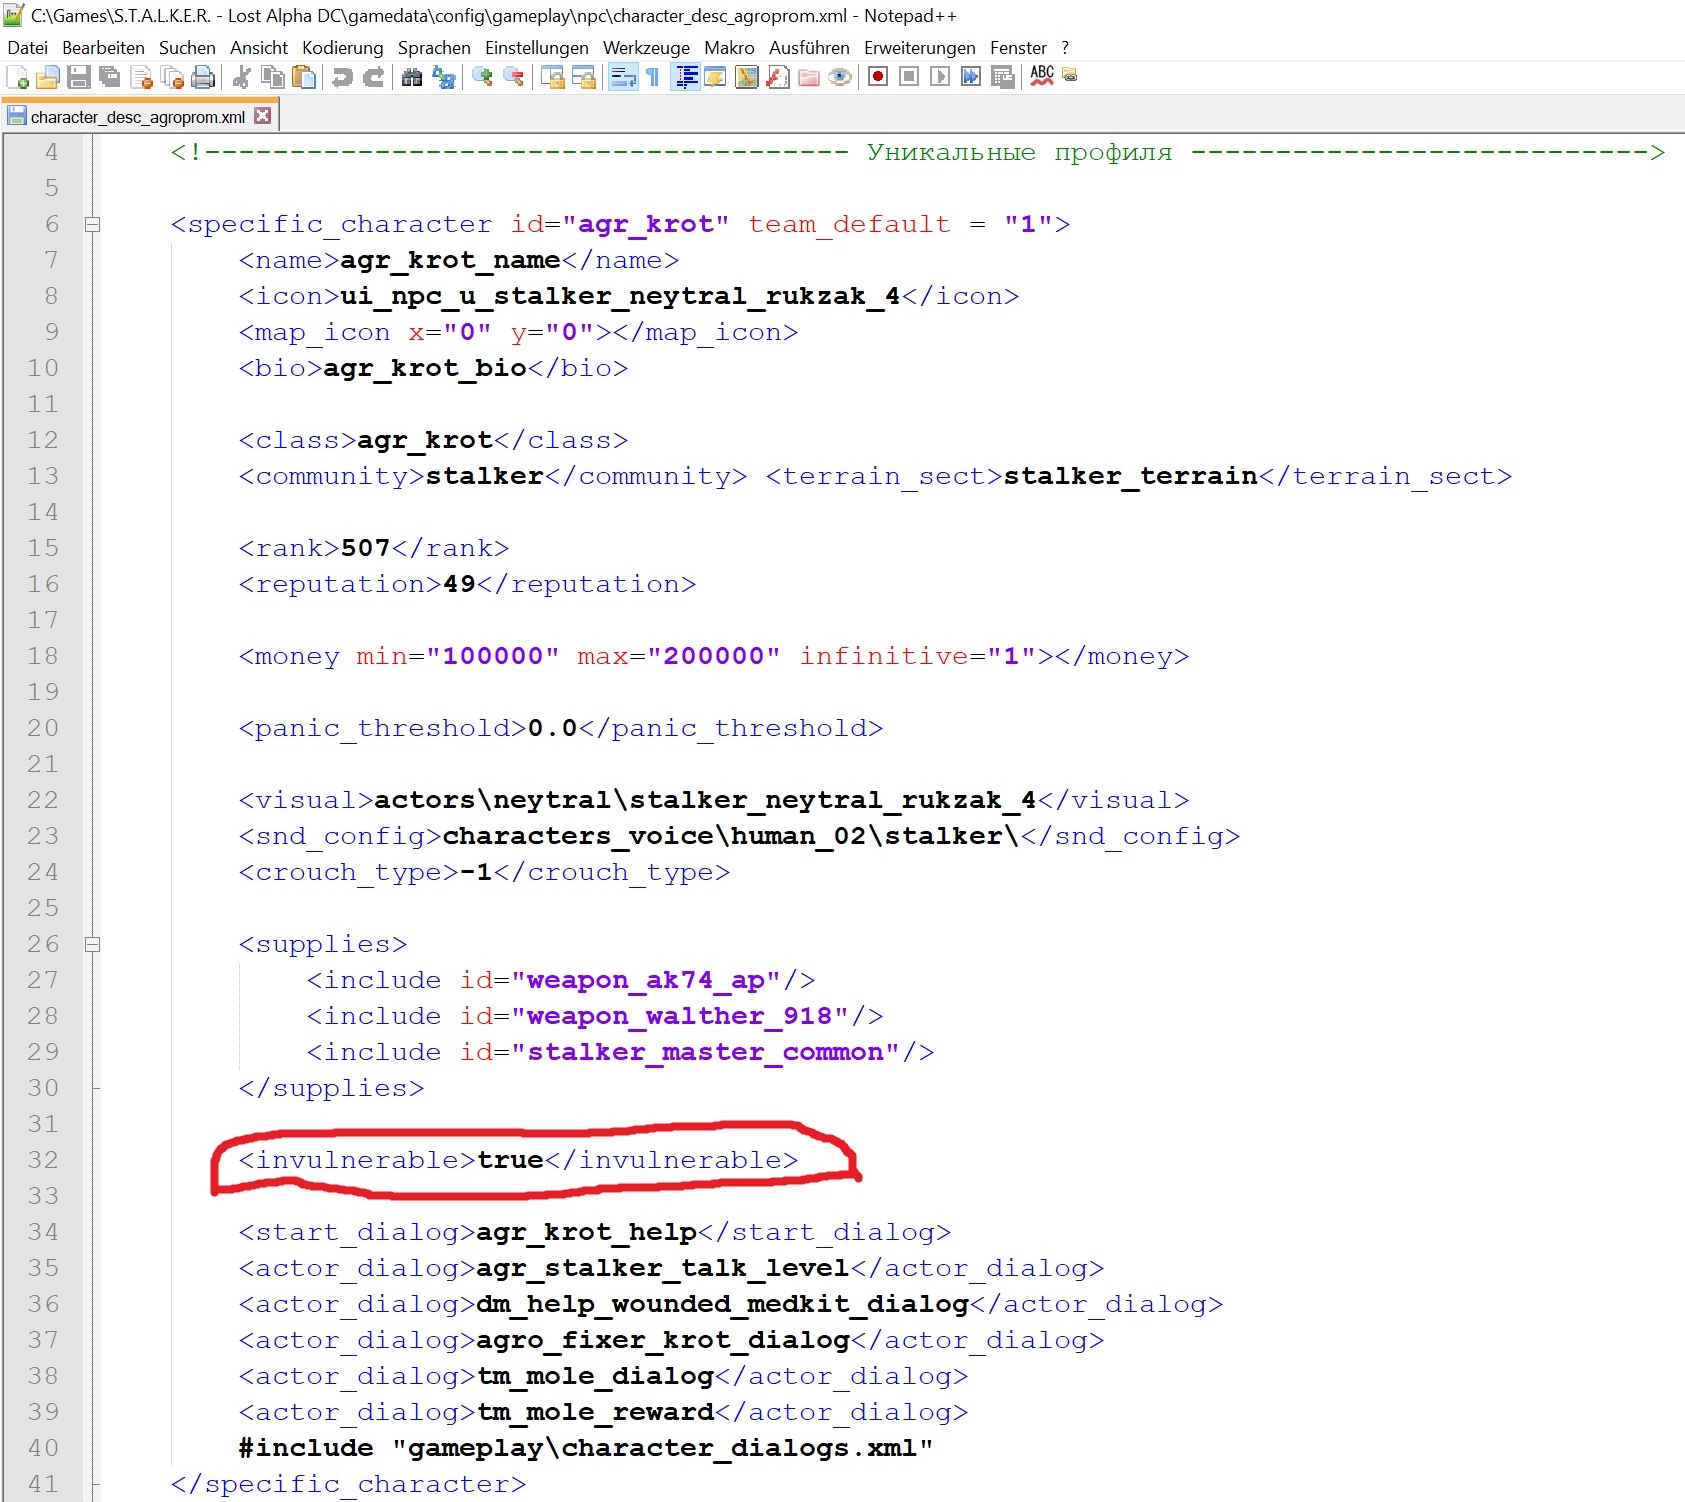Collapse the specific_character fold at line 6
Screen dimensions: 1685x1502
92,224
